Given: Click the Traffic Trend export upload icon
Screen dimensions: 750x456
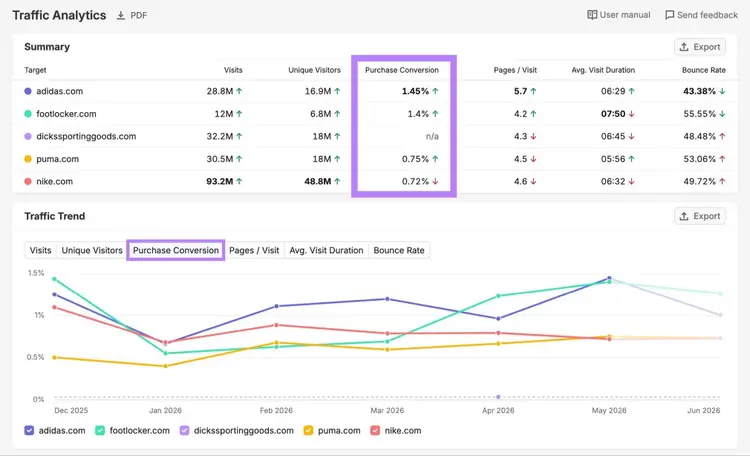Looking at the screenshot, I should coord(684,216).
